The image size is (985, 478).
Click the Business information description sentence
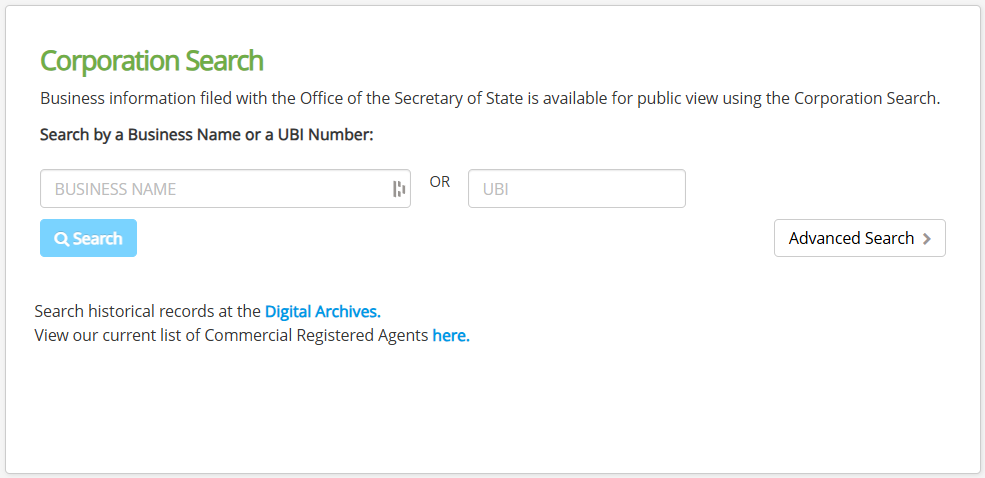tap(490, 99)
